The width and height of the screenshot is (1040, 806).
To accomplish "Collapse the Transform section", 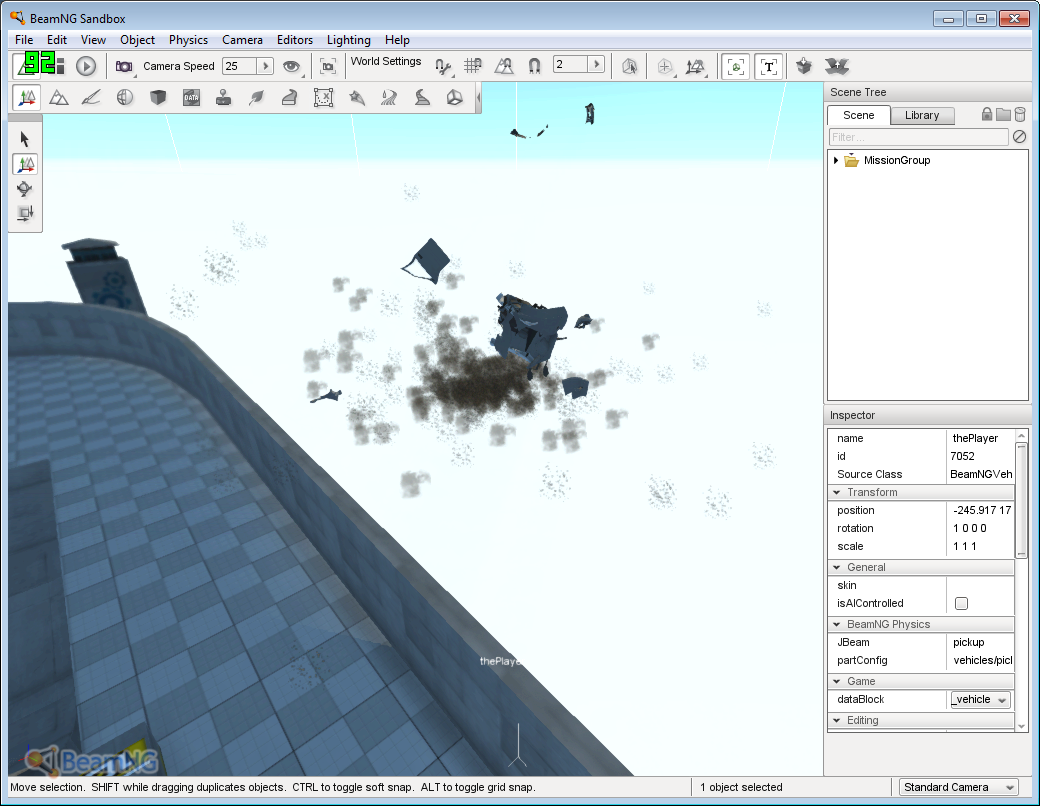I will pos(836,492).
